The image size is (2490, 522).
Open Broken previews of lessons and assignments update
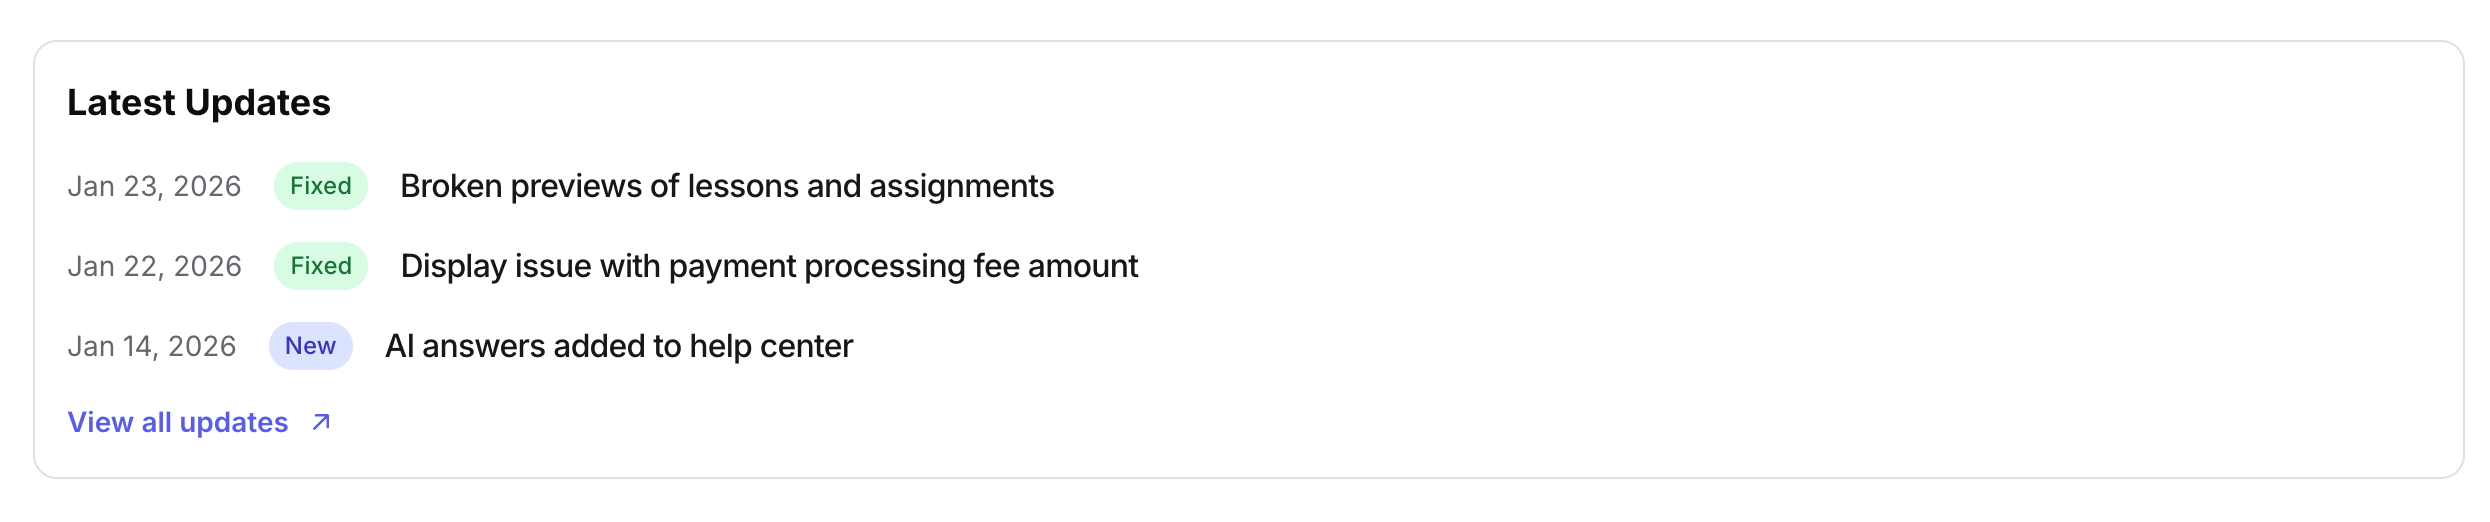(727, 186)
